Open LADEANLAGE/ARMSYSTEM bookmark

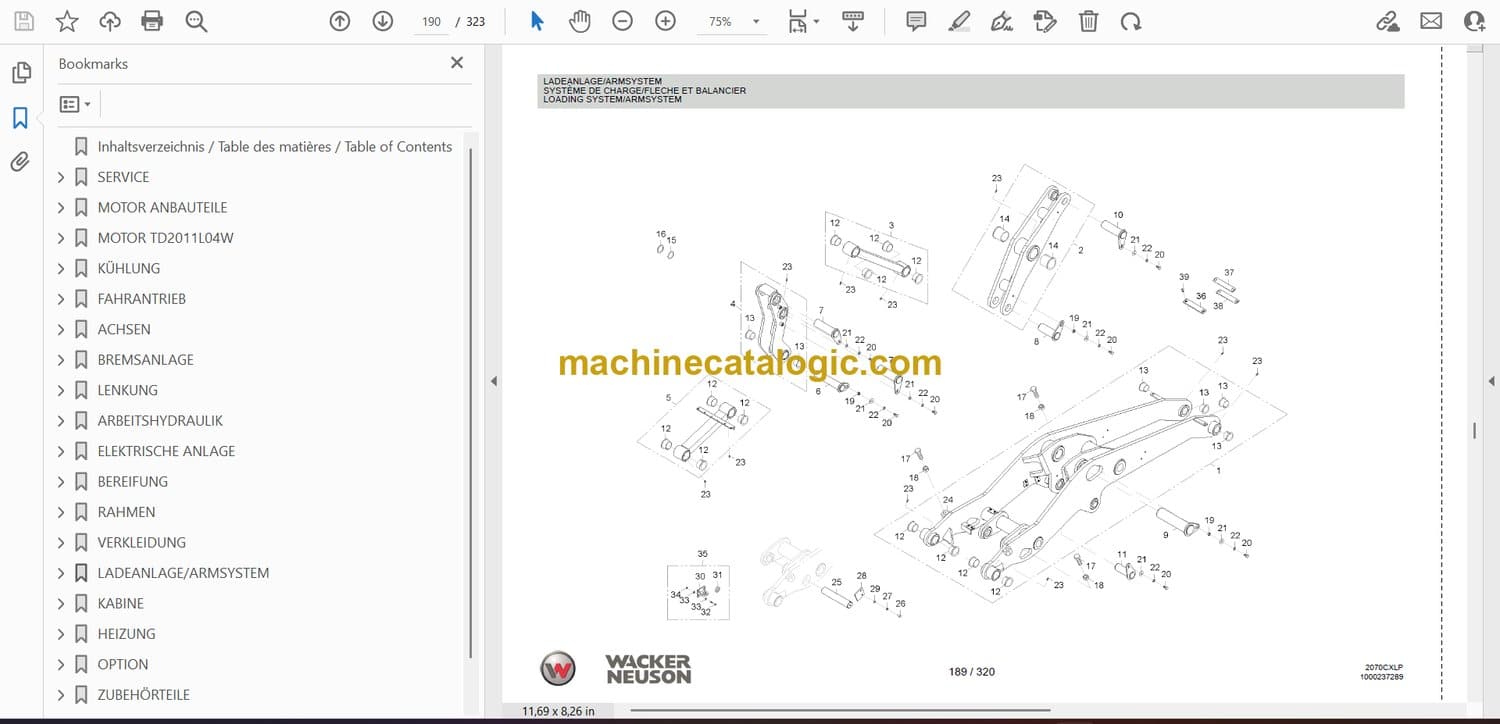click(x=183, y=573)
